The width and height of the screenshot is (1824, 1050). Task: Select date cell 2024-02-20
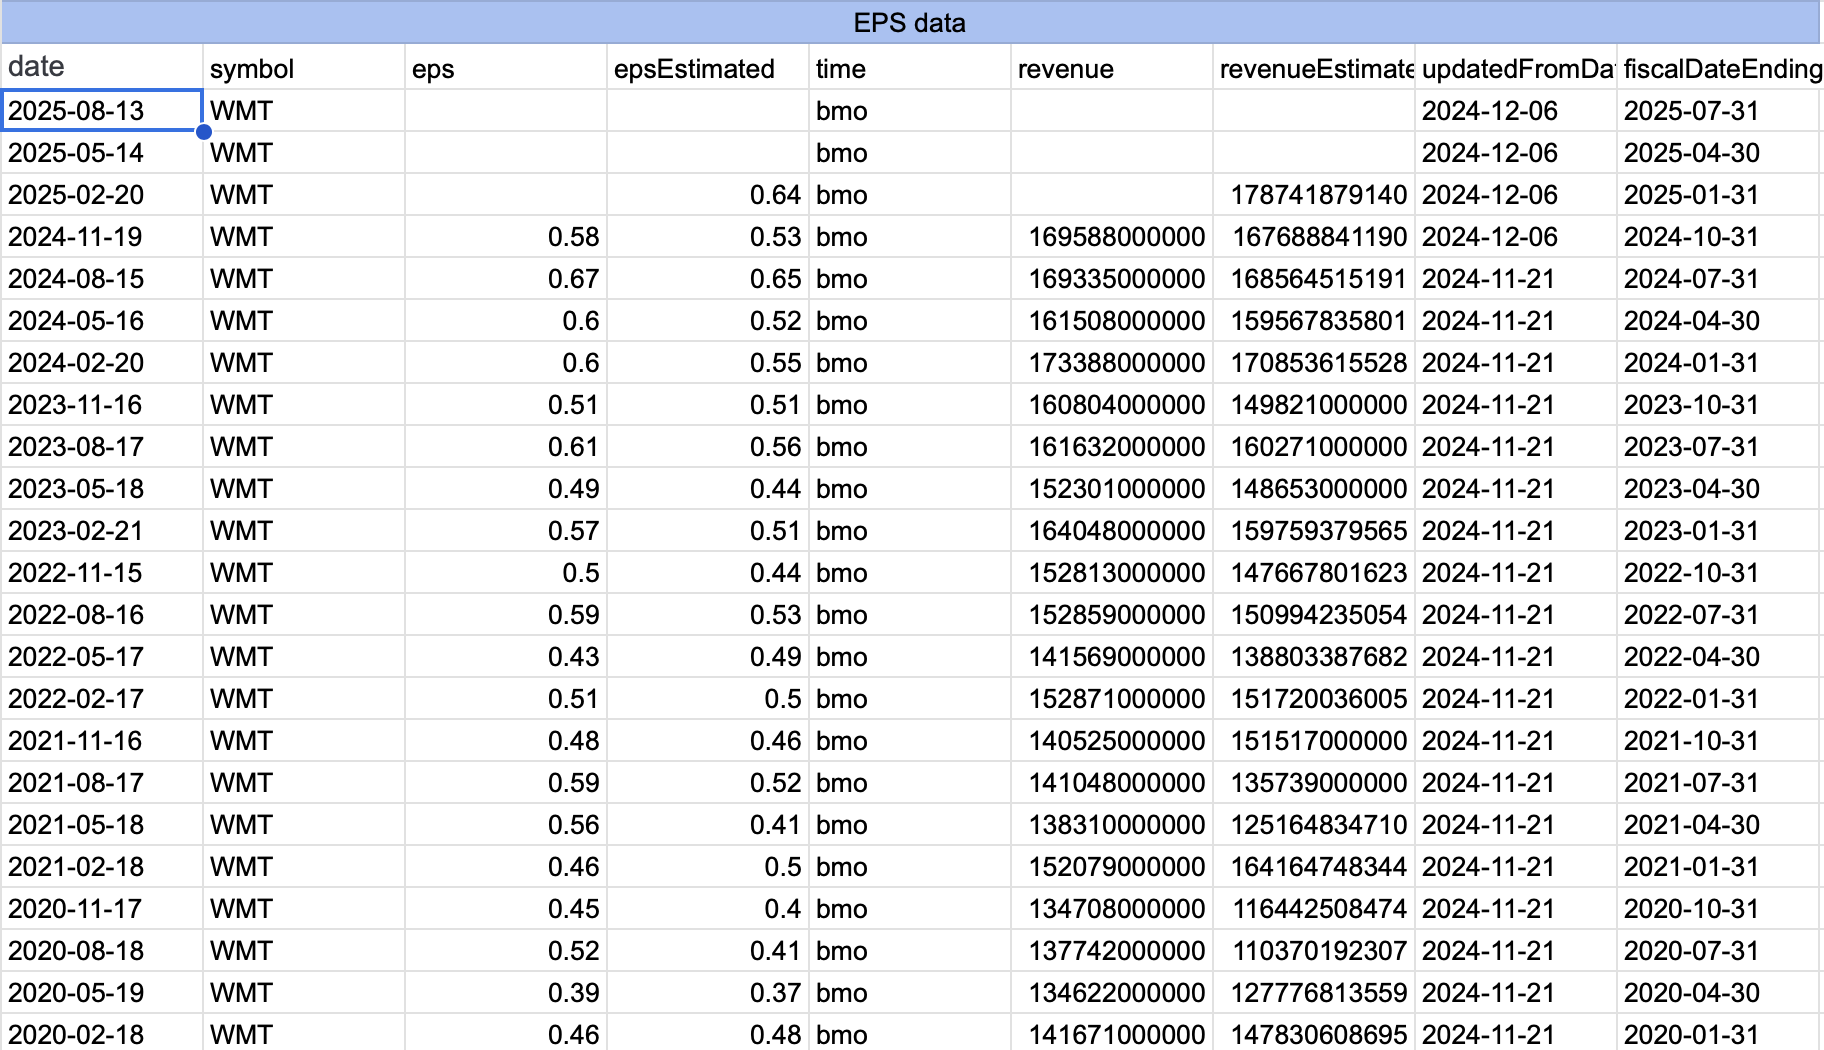click(x=102, y=362)
